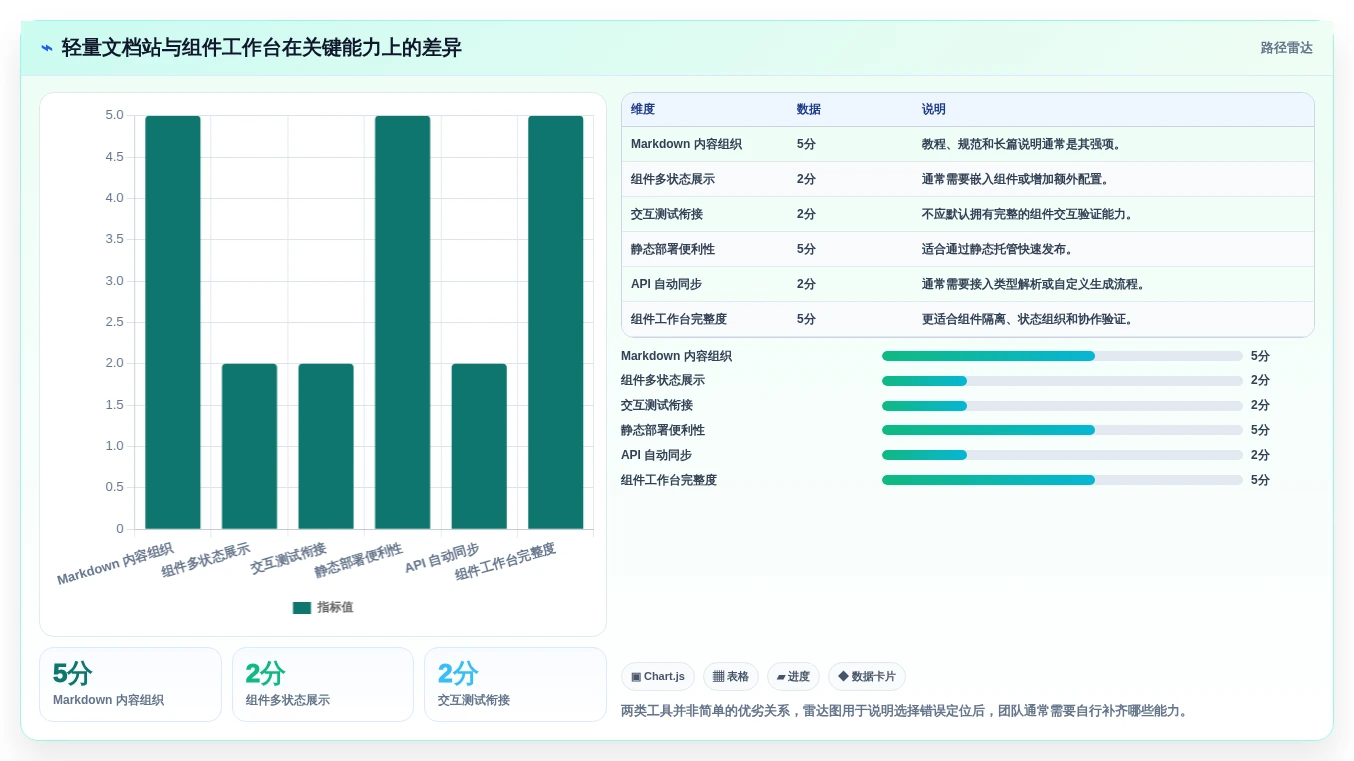Click the 2.0 y-axis tick label
Viewport: 1354px width, 761px height.
pyautogui.click(x=114, y=363)
